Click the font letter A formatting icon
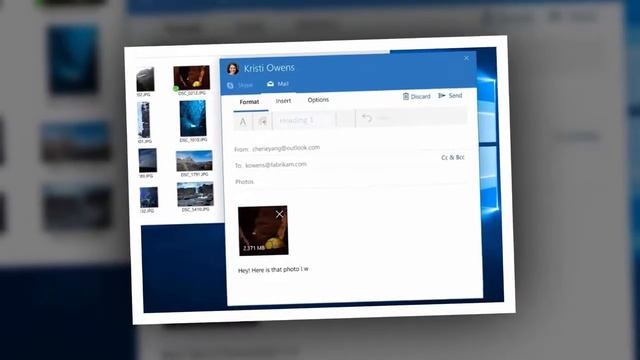This screenshot has width=640, height=360. click(x=243, y=122)
